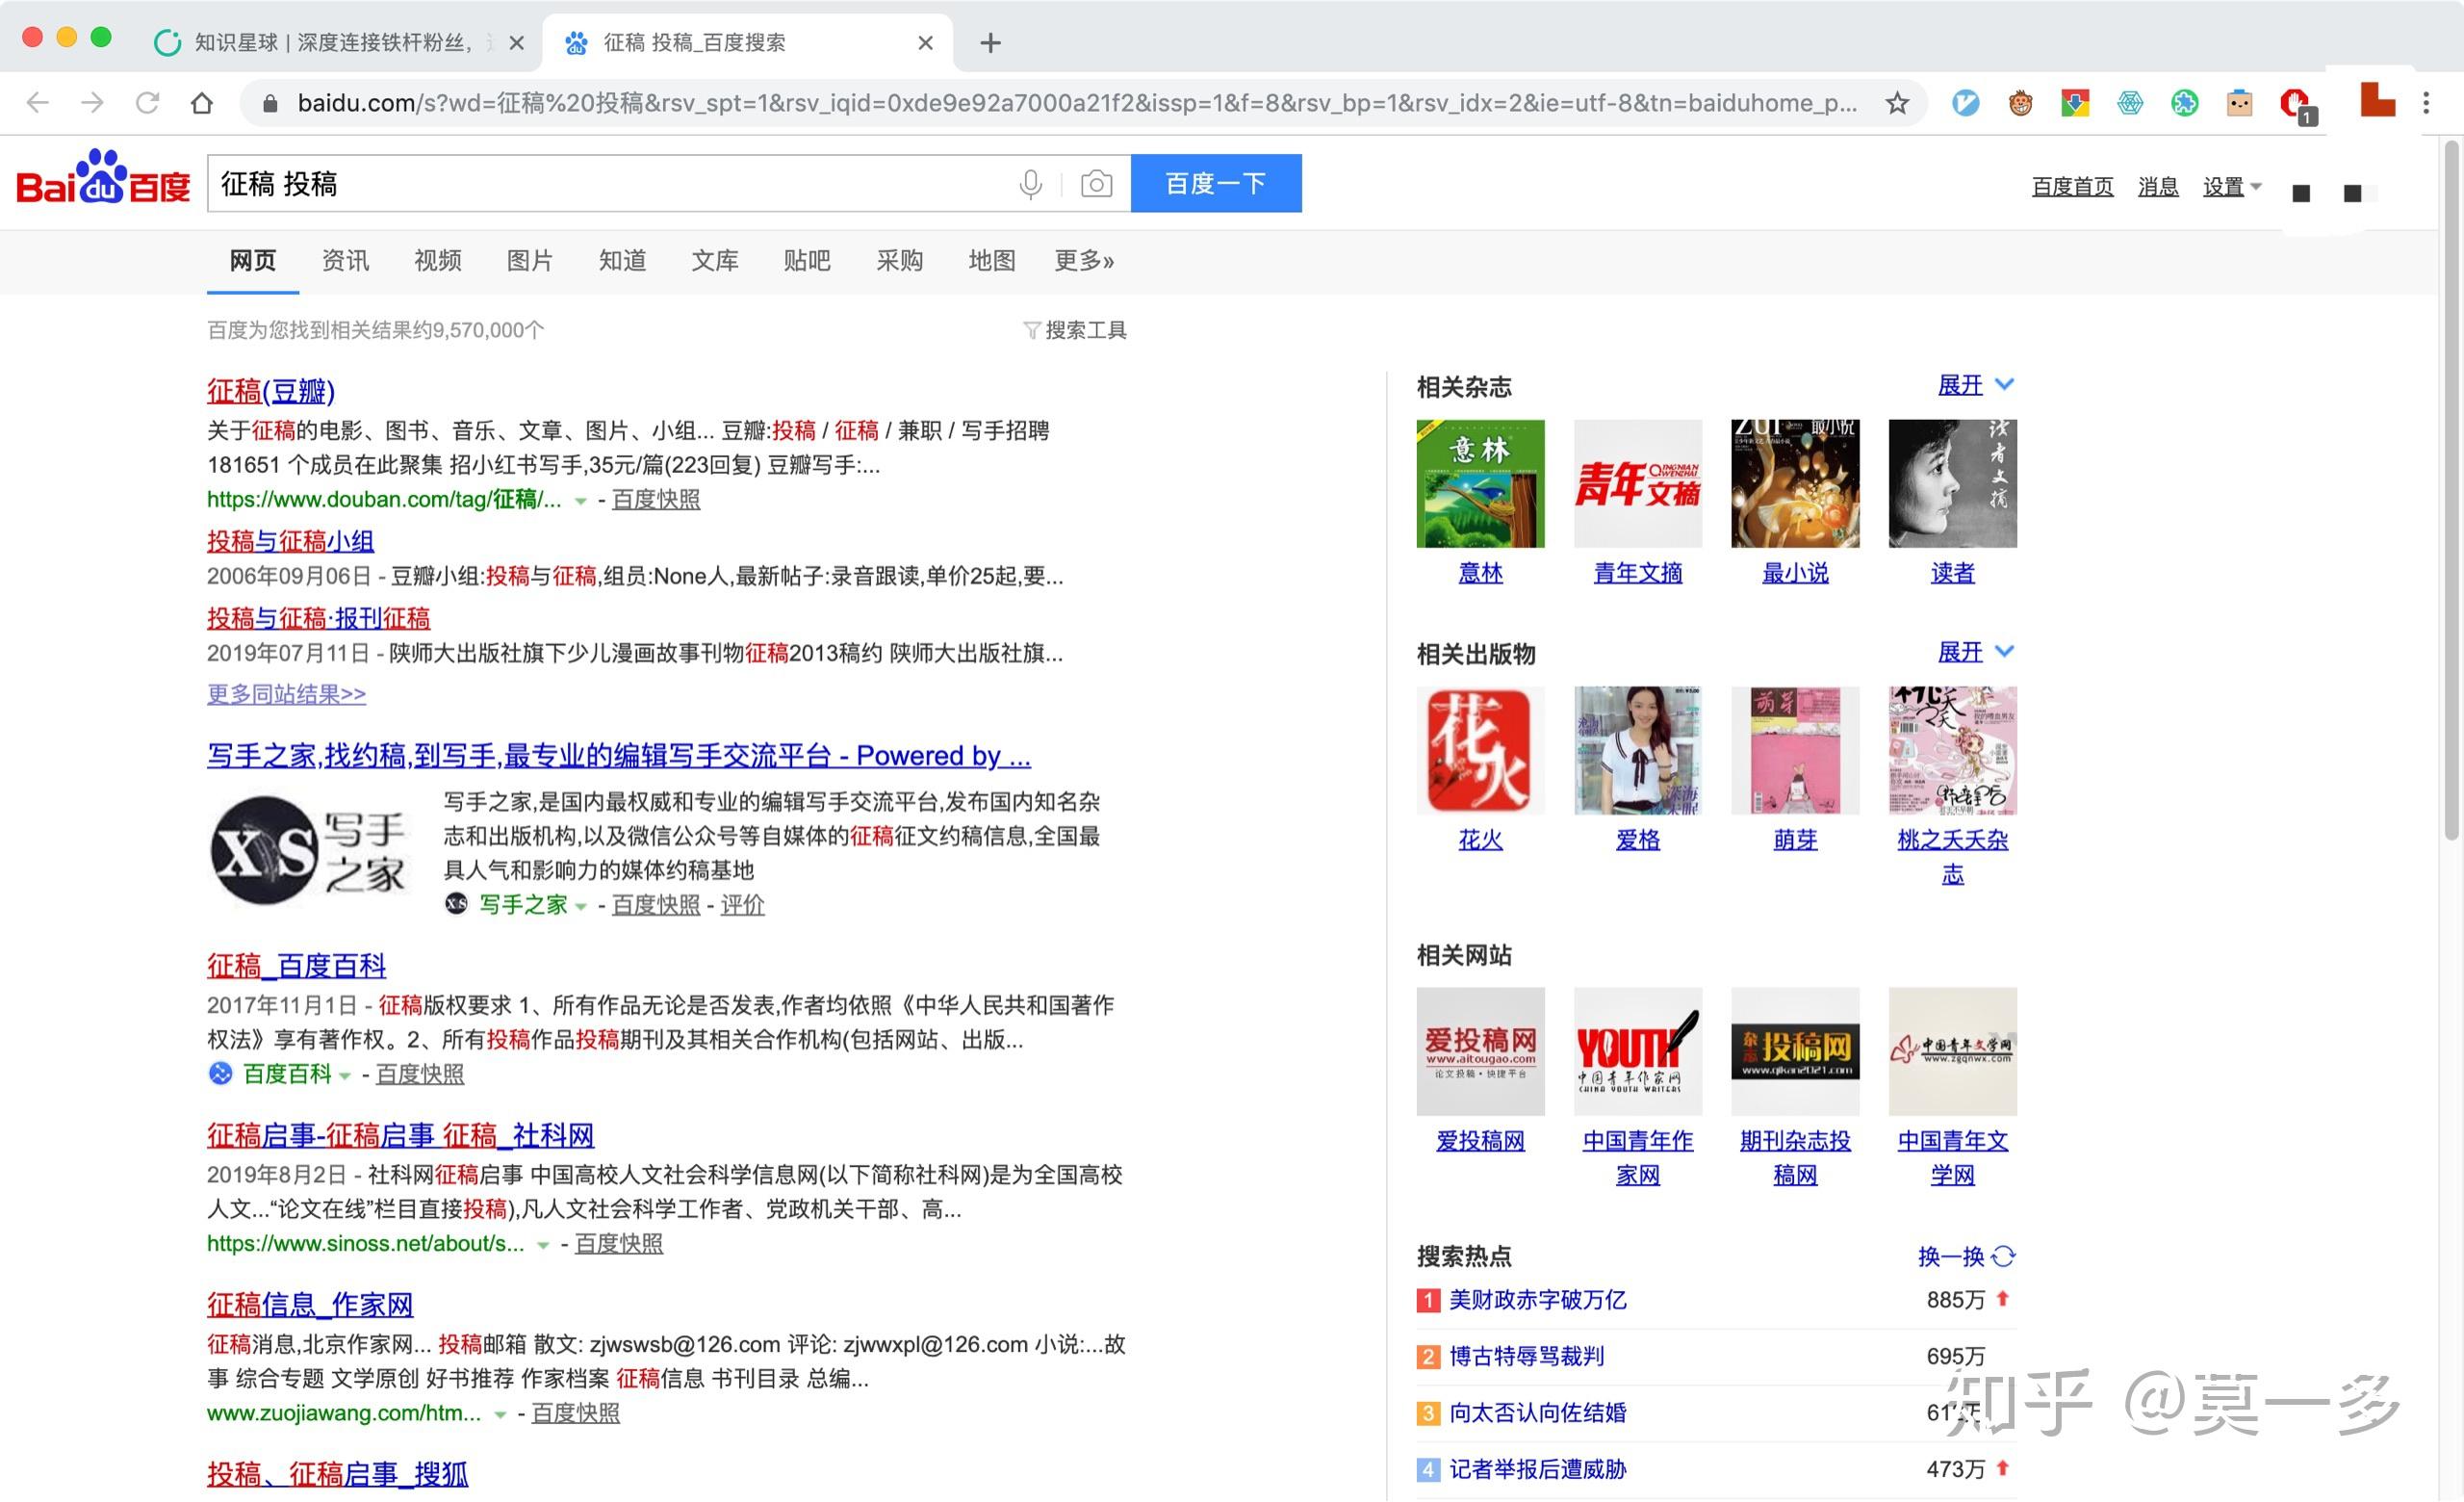Click the orange profile avatar icon

[x=2376, y=99]
